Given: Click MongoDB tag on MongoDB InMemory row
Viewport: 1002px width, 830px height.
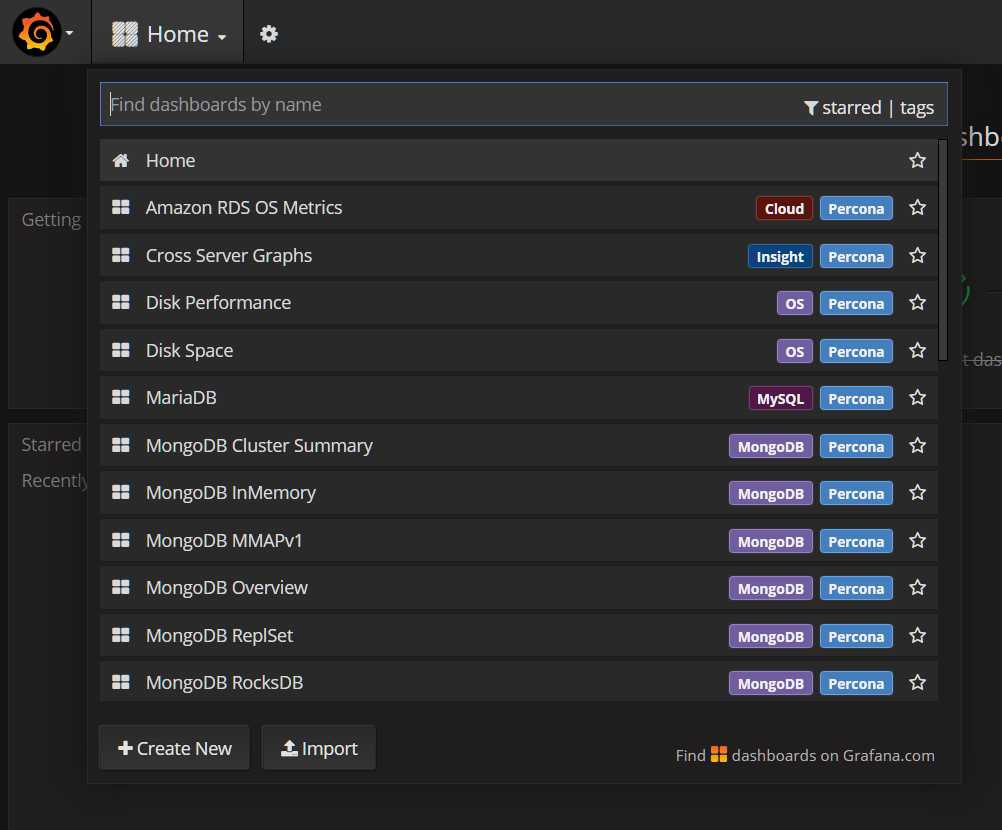Looking at the screenshot, I should click(771, 493).
